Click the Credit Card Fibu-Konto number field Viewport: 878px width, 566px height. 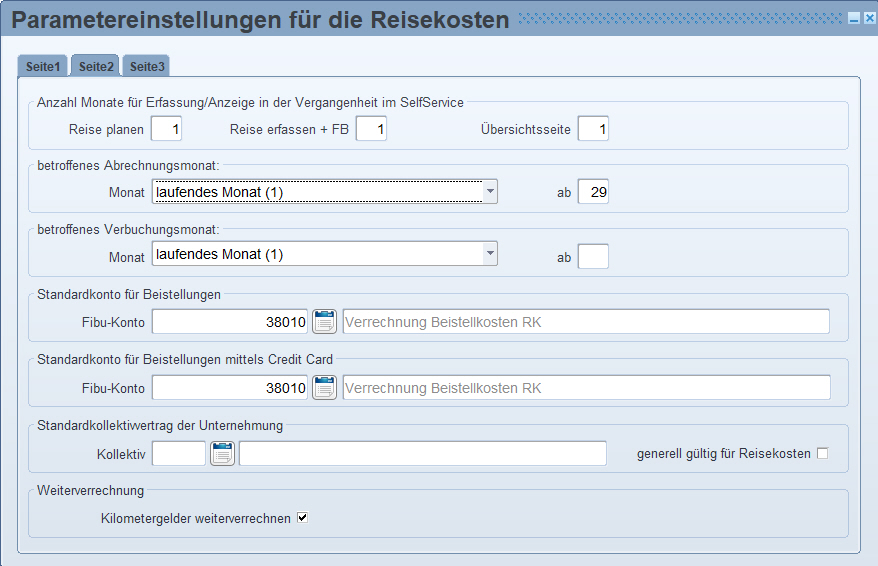click(x=230, y=388)
